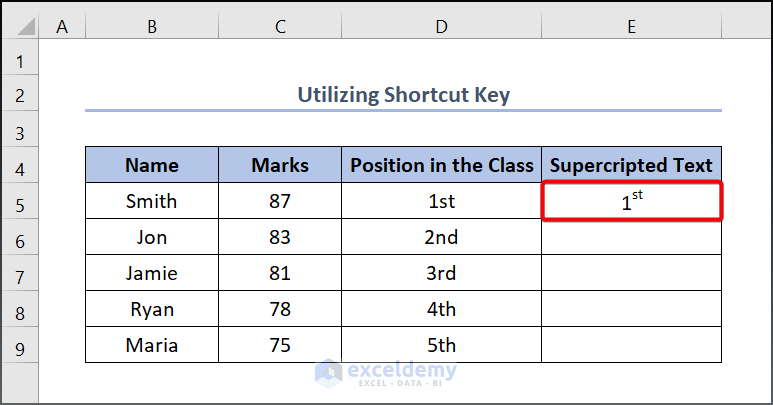The width and height of the screenshot is (773, 405).
Task: Select the Ryan name cell
Action: [x=152, y=309]
